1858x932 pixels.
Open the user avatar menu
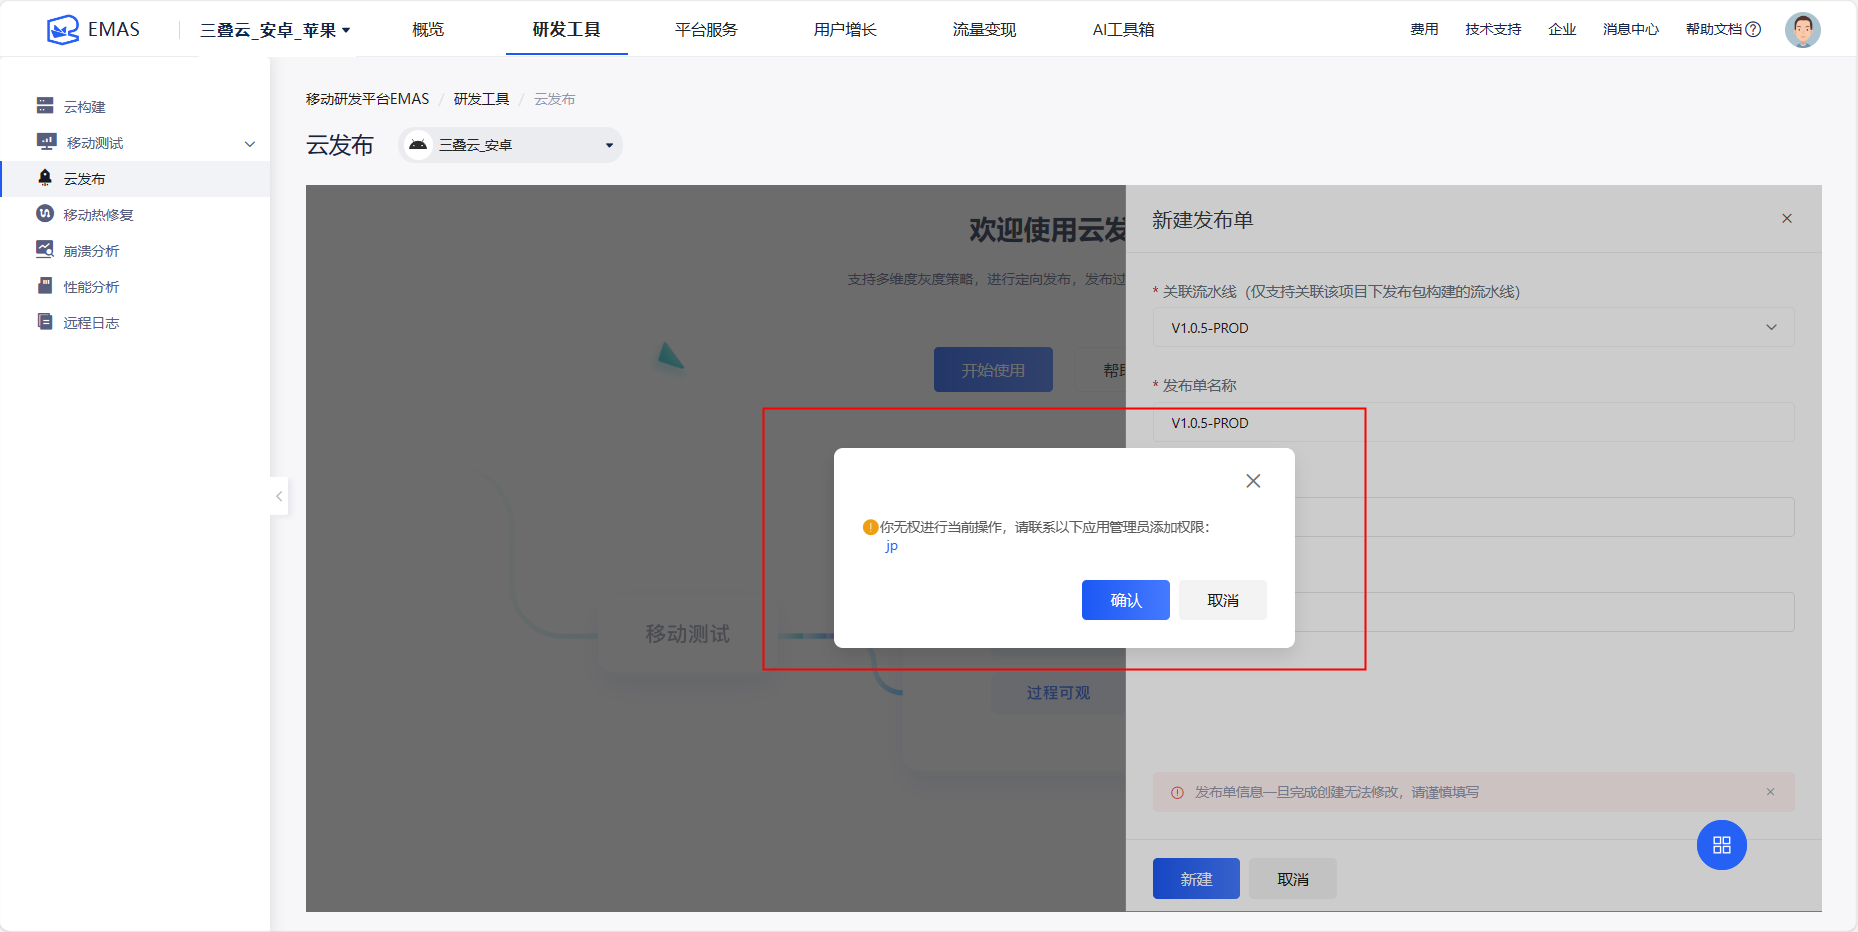coord(1803,30)
